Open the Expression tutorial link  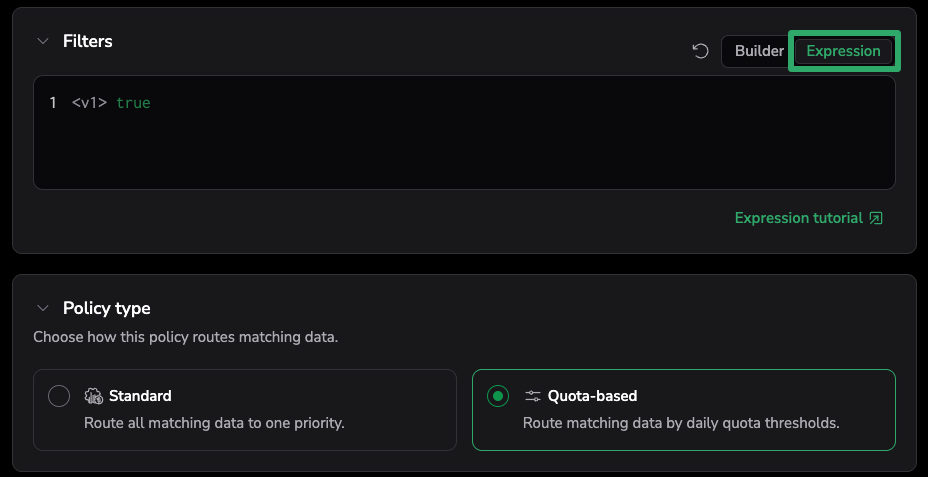click(x=798, y=218)
